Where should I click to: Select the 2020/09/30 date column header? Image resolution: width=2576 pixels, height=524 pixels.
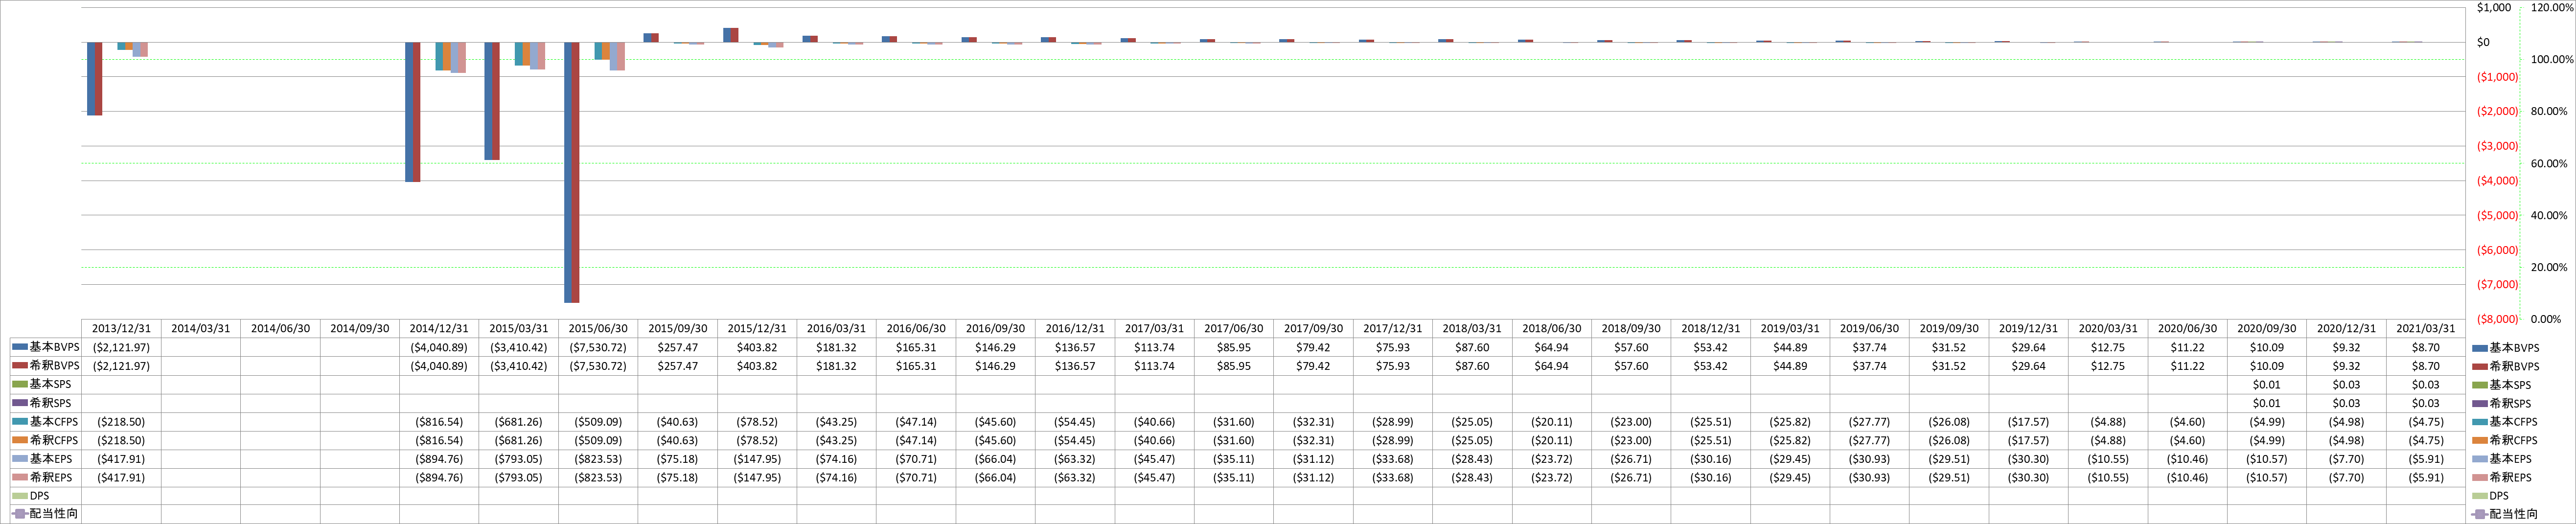coord(2266,329)
